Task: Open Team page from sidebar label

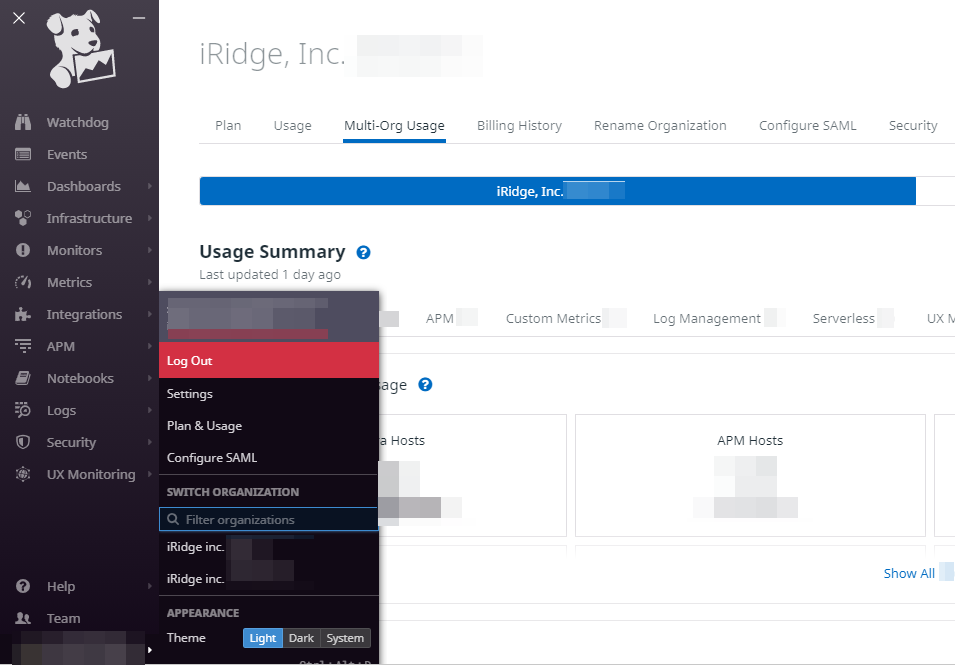Action: pos(63,618)
